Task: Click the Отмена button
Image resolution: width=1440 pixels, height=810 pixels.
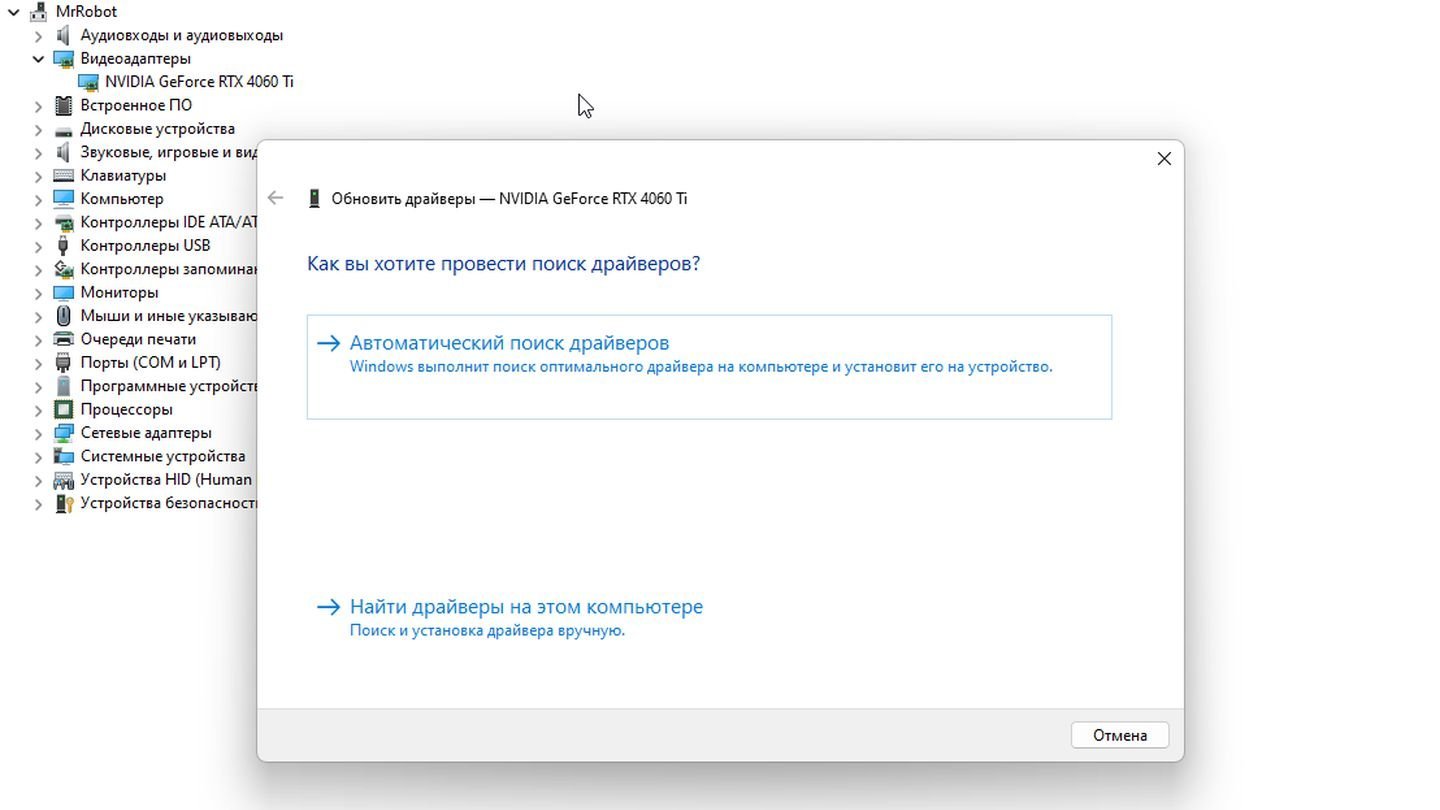Action: (1119, 735)
